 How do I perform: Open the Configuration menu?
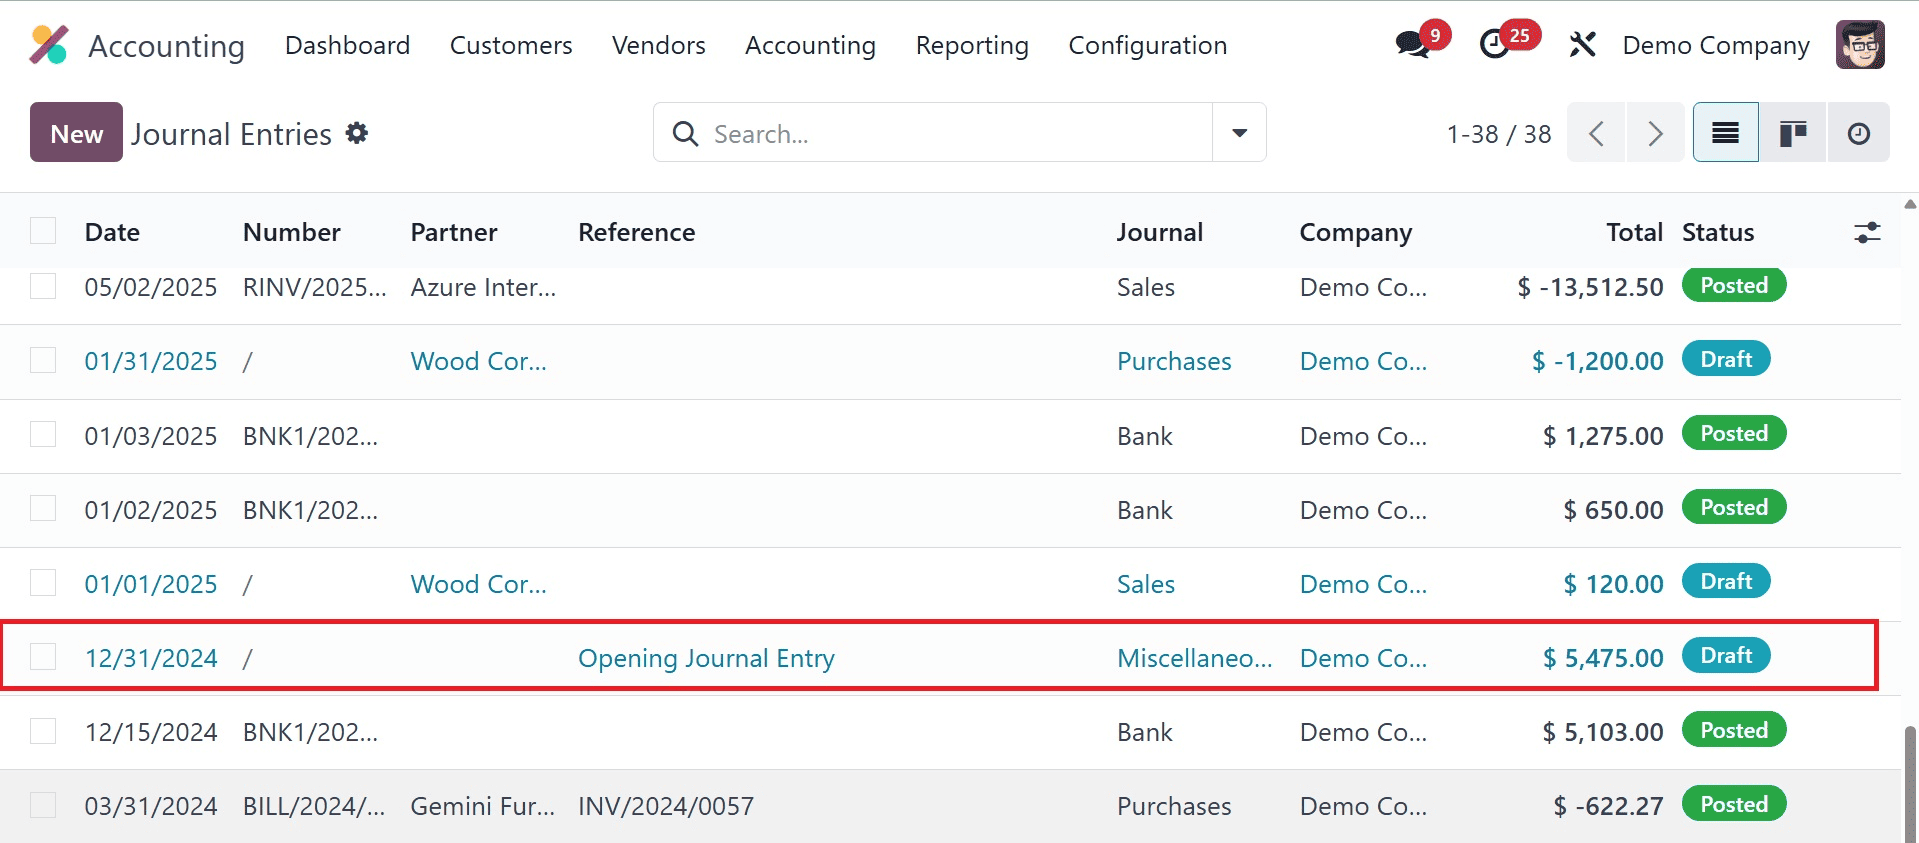[1148, 45]
